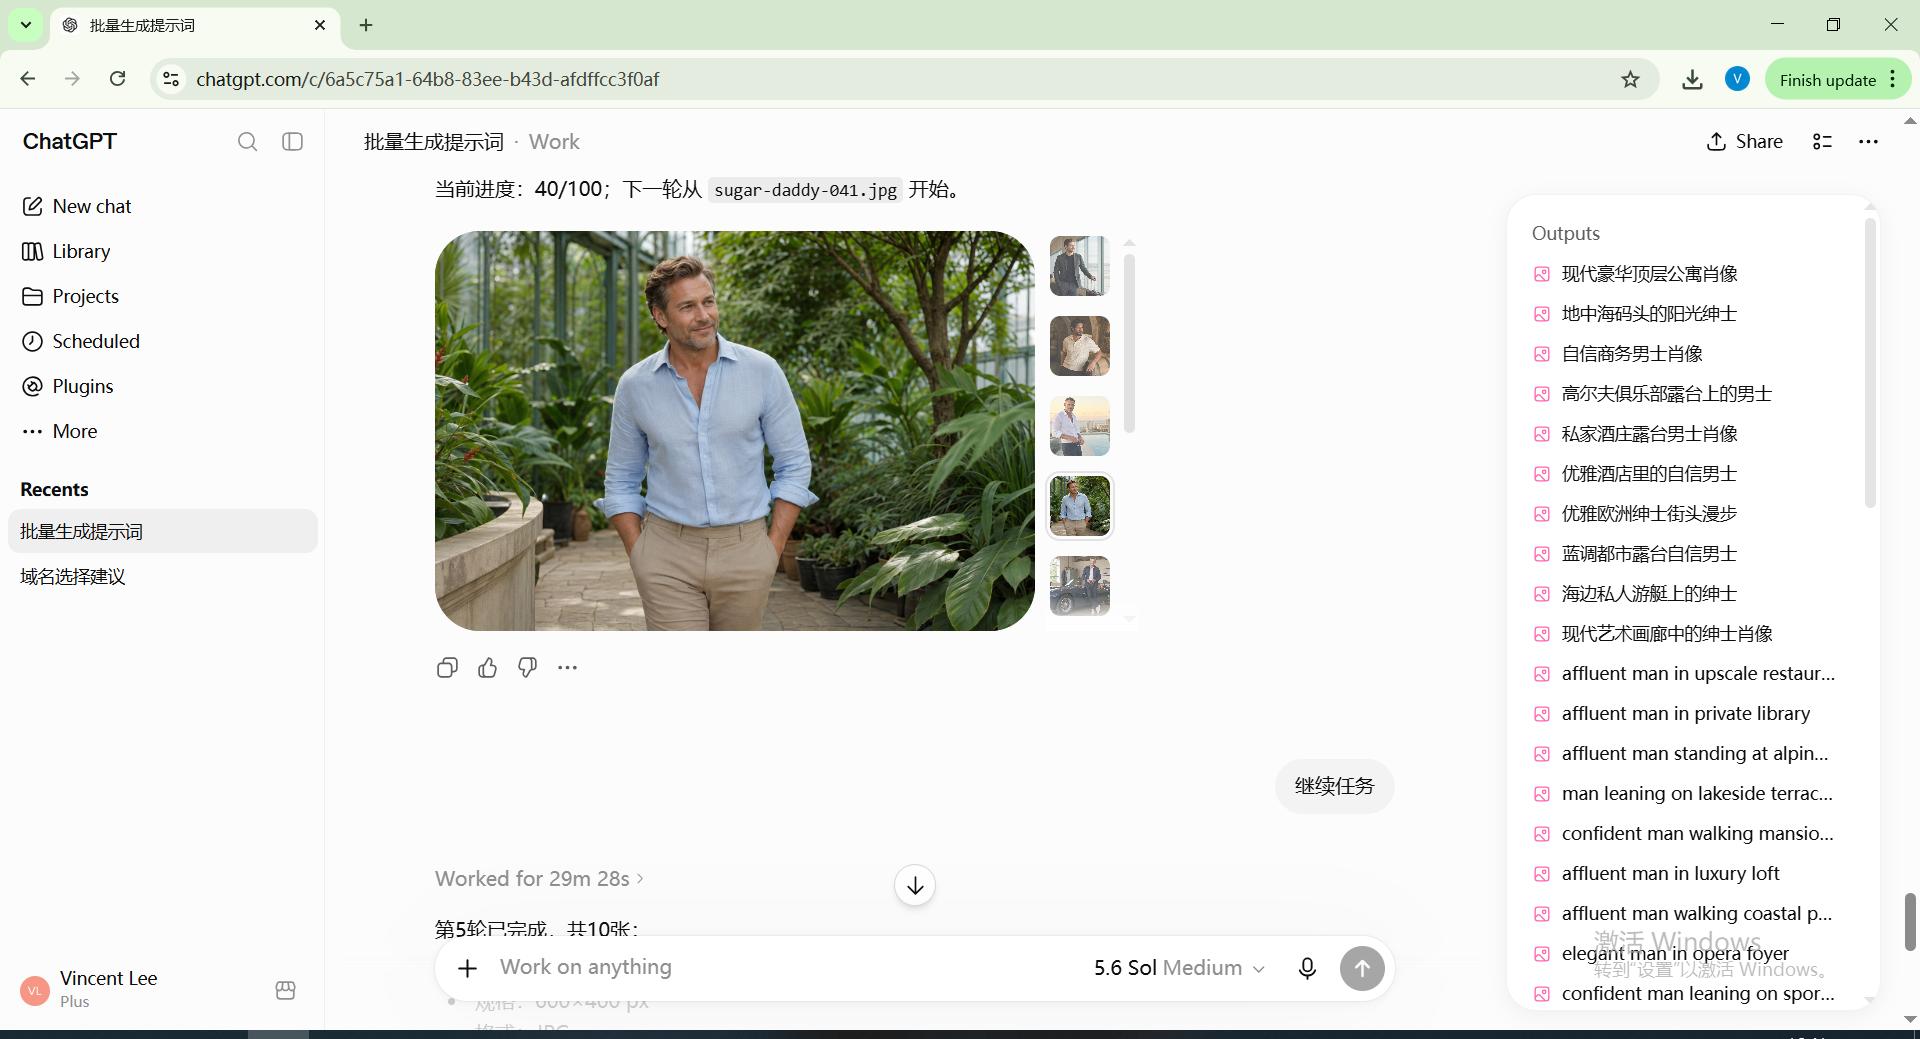Open more actions under the response
The image size is (1920, 1039).
click(567, 667)
